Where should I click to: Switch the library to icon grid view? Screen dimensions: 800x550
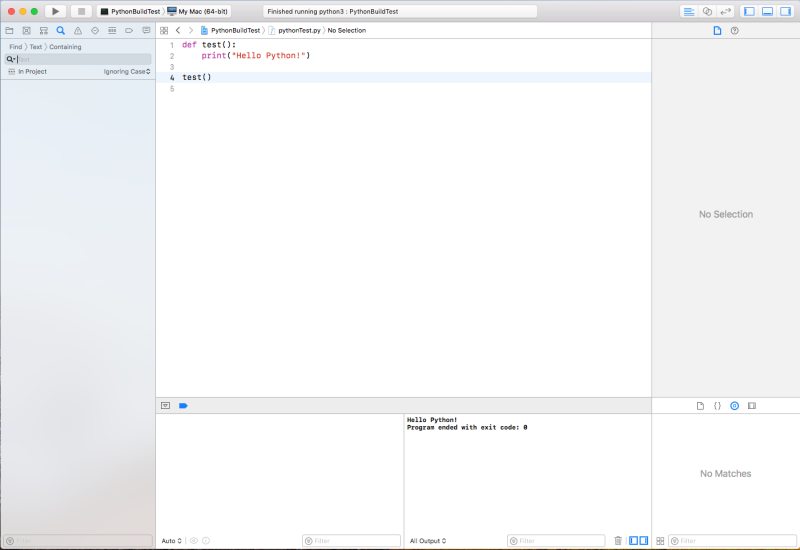660,541
